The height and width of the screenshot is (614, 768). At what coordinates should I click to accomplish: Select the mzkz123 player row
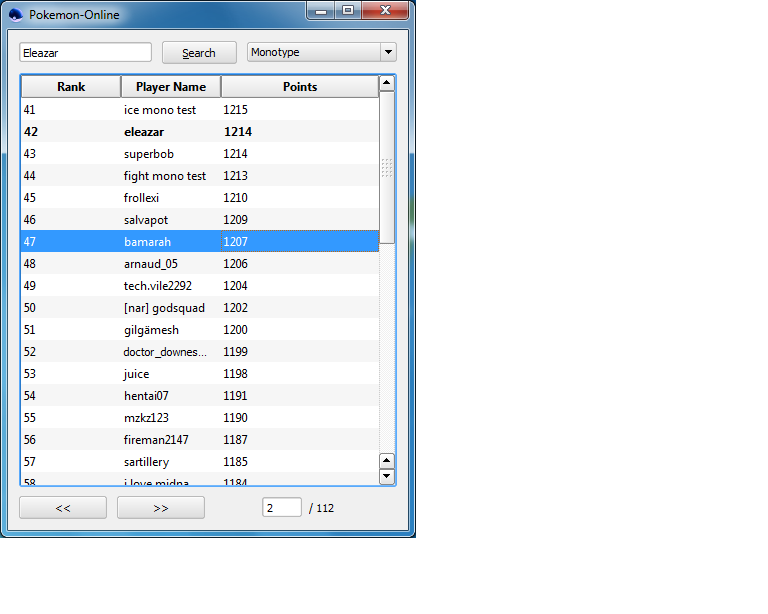[200, 418]
